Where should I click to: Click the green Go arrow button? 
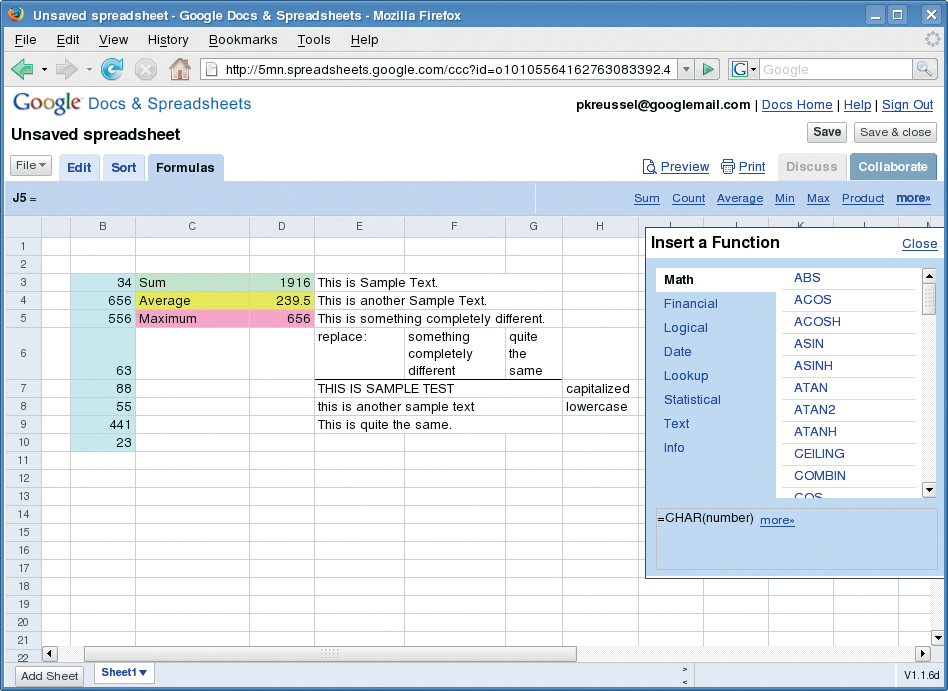(x=707, y=70)
